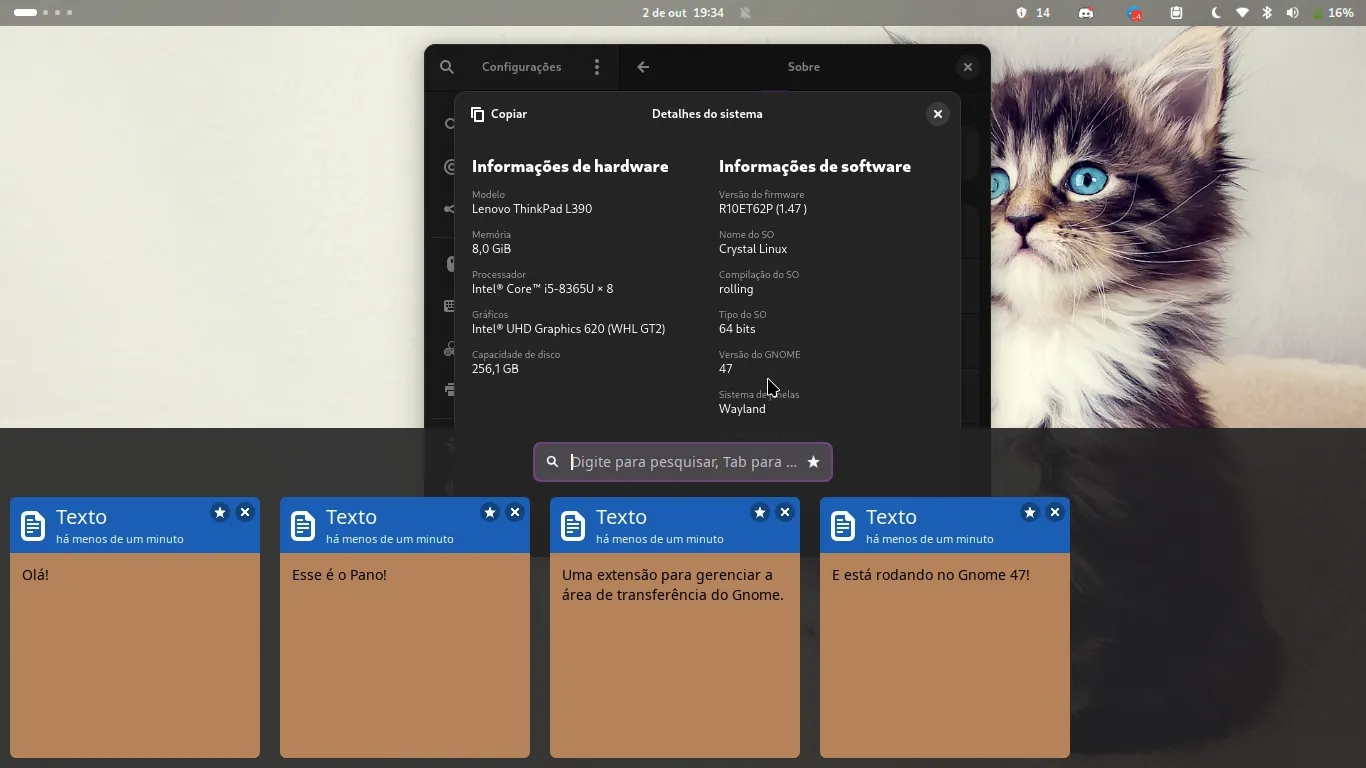Star the 'Uma extensão para gerenciar' card
This screenshot has width=1366, height=768.
(760, 512)
